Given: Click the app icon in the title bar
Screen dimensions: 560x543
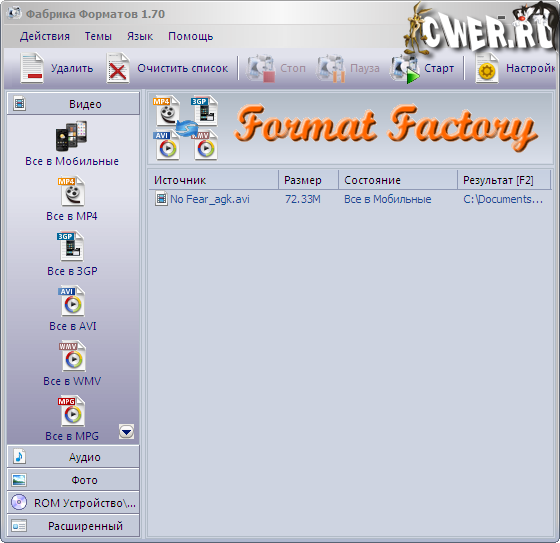Looking at the screenshot, I should click(14, 13).
